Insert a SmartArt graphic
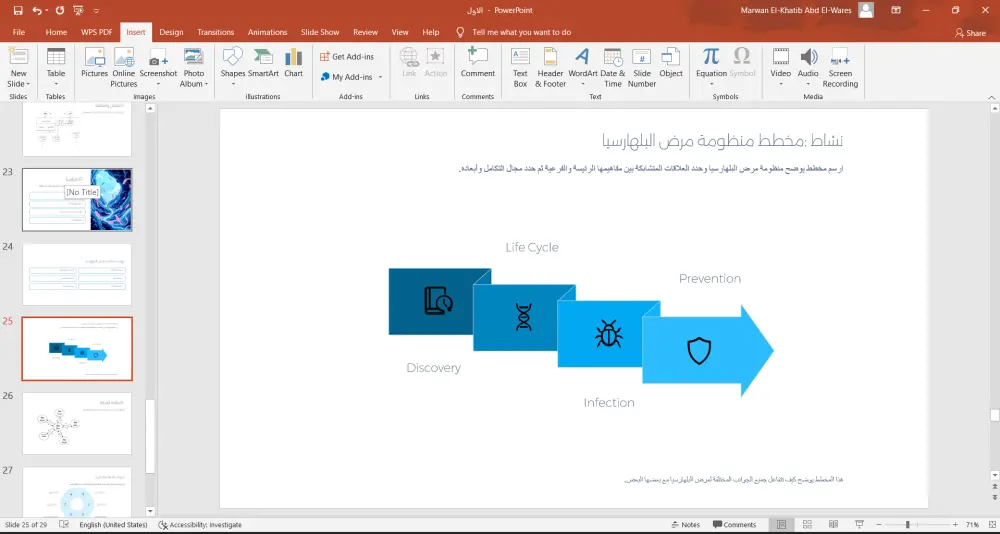 click(x=263, y=63)
